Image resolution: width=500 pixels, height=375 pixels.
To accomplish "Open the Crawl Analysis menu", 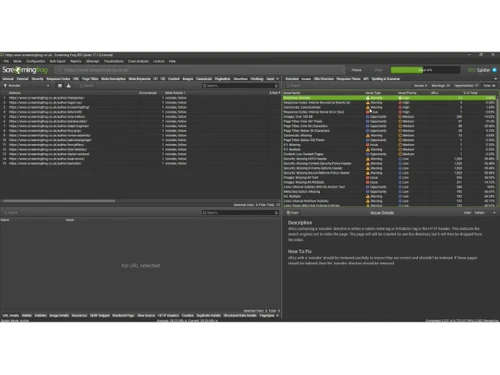I will click(139, 61).
